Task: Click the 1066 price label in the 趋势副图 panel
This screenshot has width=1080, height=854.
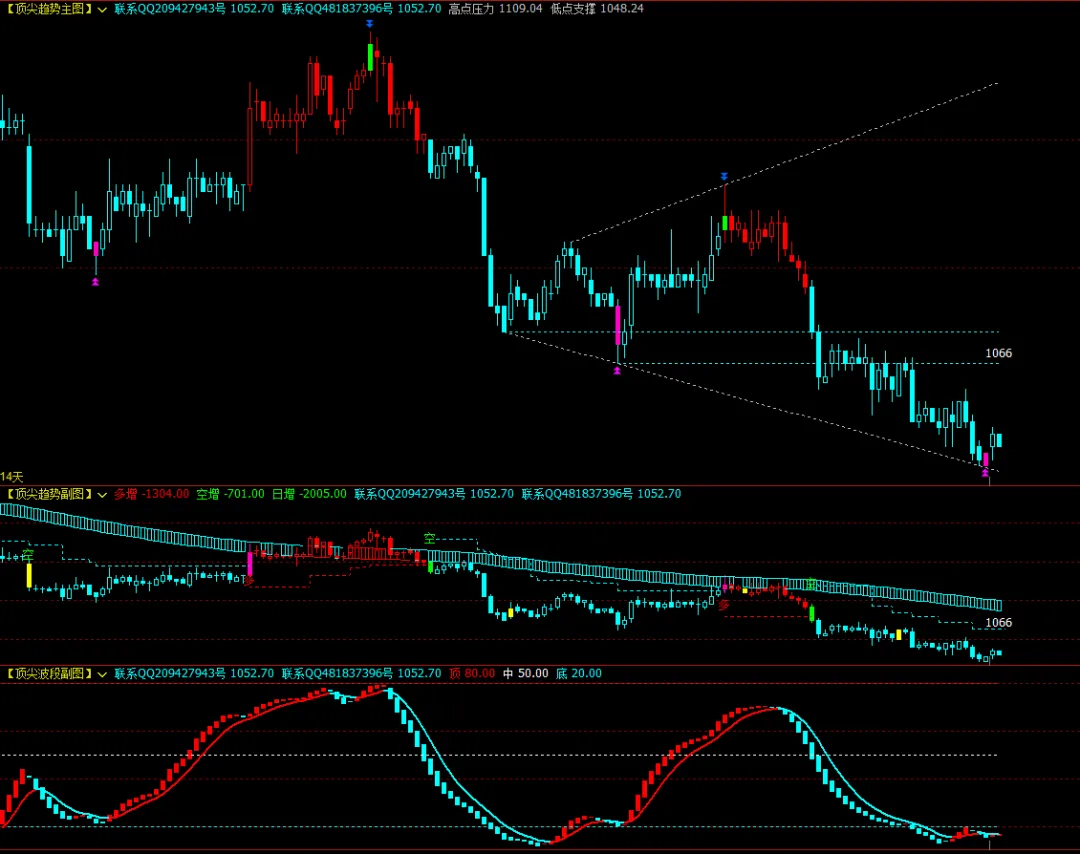Action: (999, 623)
